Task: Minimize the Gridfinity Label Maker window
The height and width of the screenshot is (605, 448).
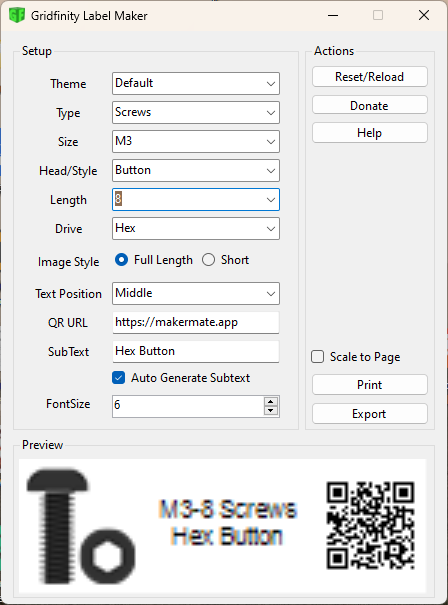Action: click(x=333, y=15)
